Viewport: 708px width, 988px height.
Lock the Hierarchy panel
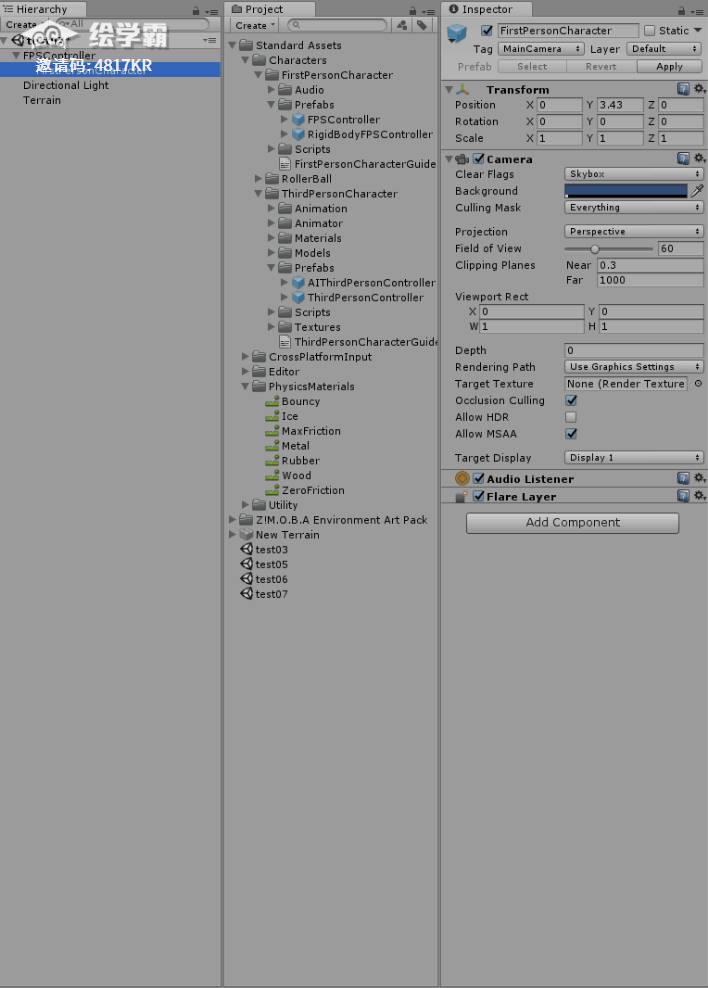coord(196,11)
